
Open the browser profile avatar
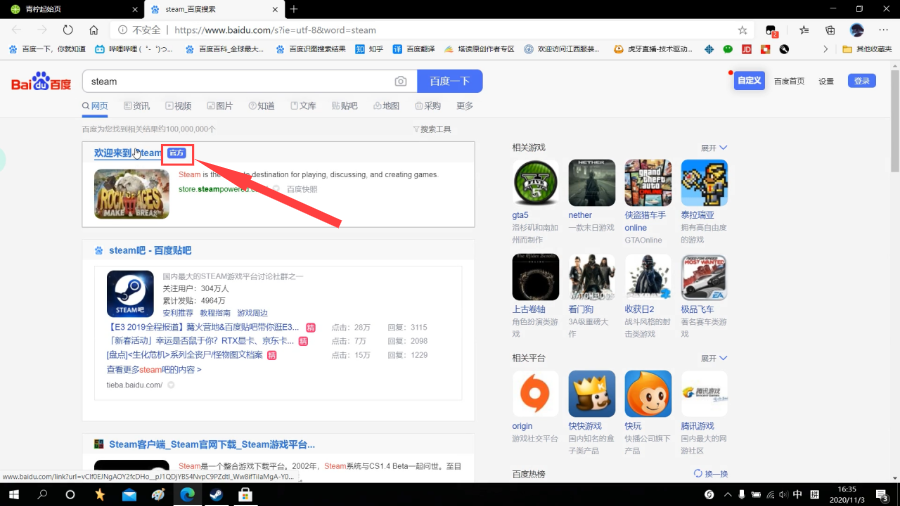pos(857,30)
